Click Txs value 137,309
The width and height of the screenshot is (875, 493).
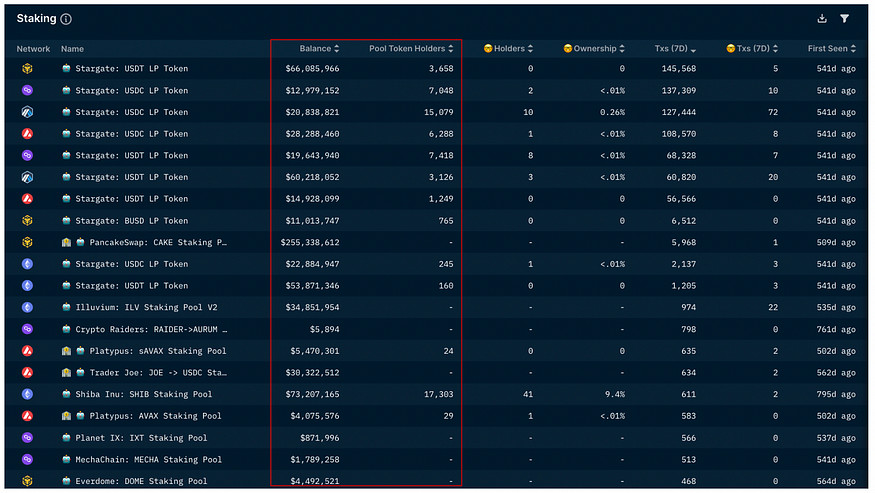click(x=679, y=90)
